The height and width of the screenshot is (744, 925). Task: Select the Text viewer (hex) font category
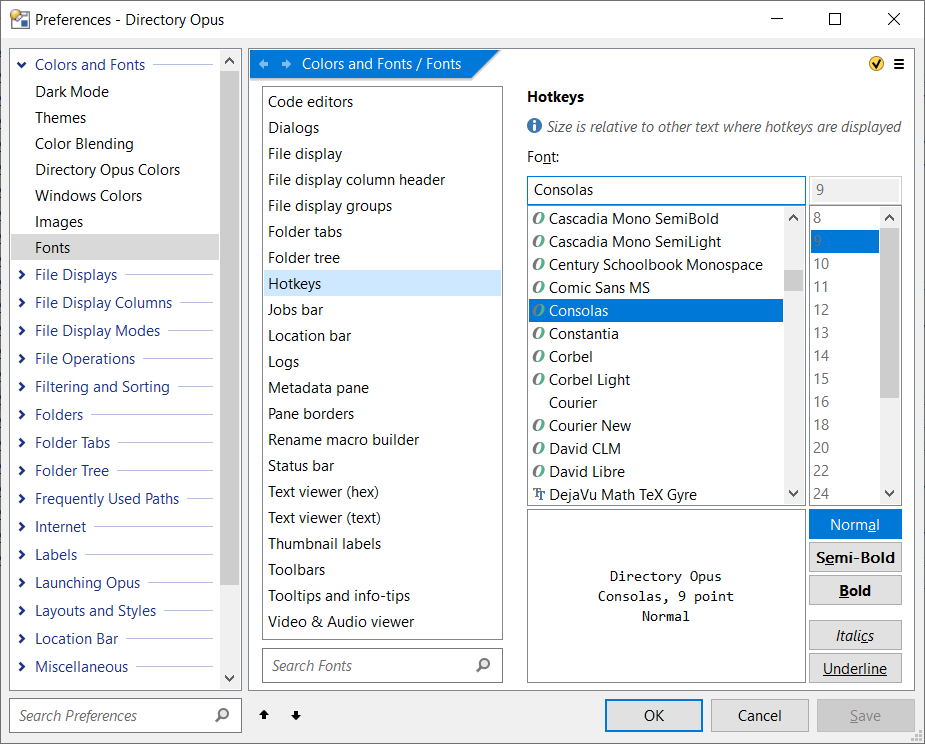[382, 492]
